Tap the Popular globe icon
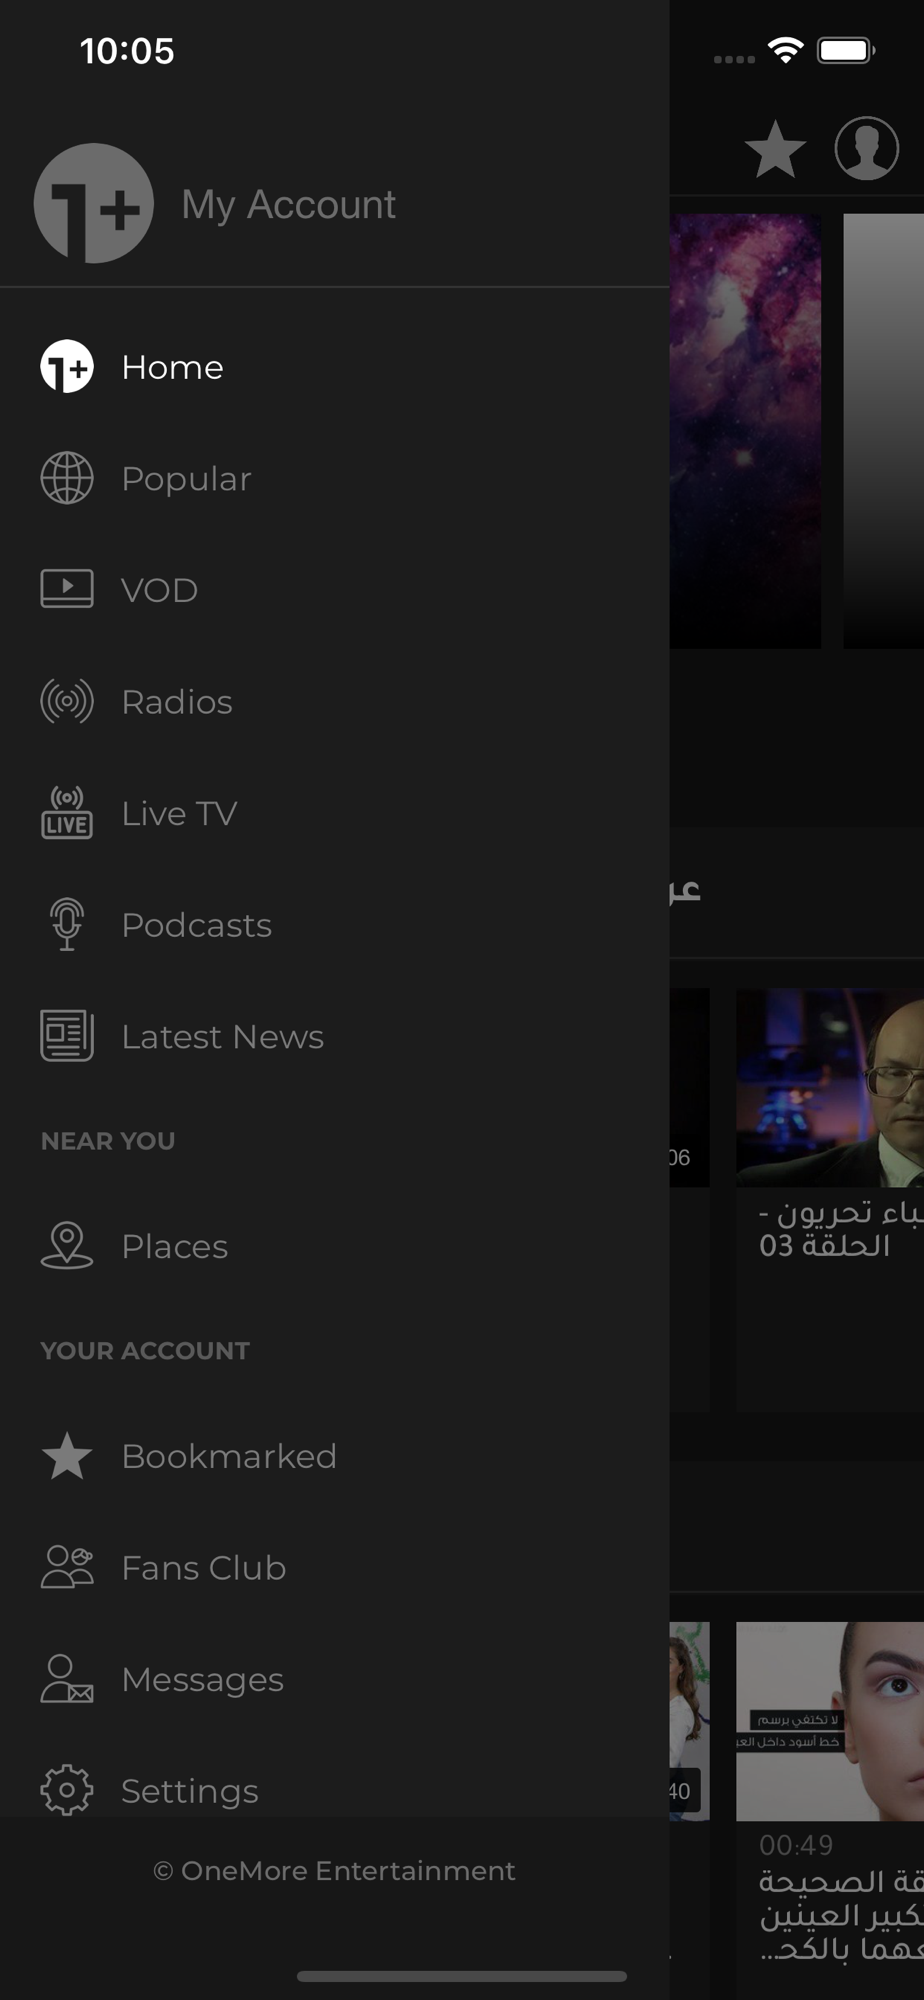 (x=67, y=478)
